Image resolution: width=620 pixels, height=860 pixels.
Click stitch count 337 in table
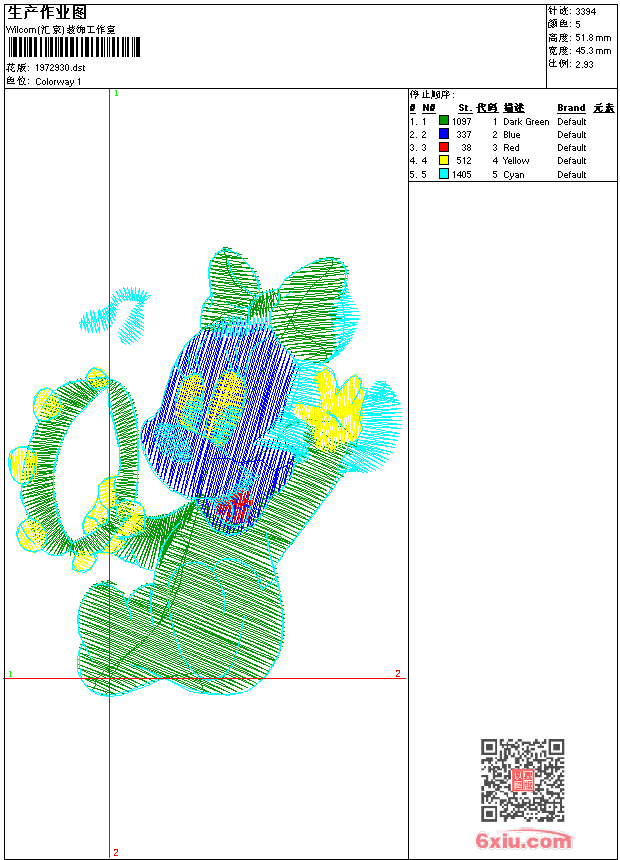464,135
